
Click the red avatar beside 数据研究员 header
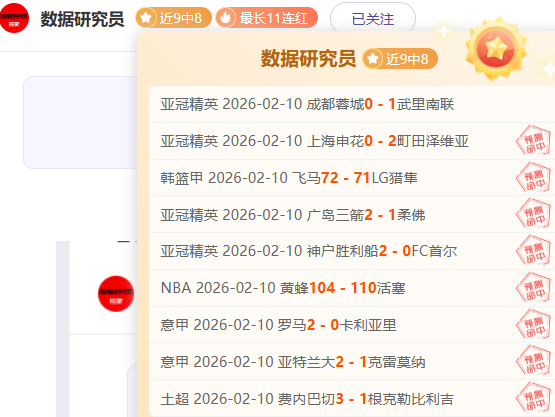[x=14, y=18]
